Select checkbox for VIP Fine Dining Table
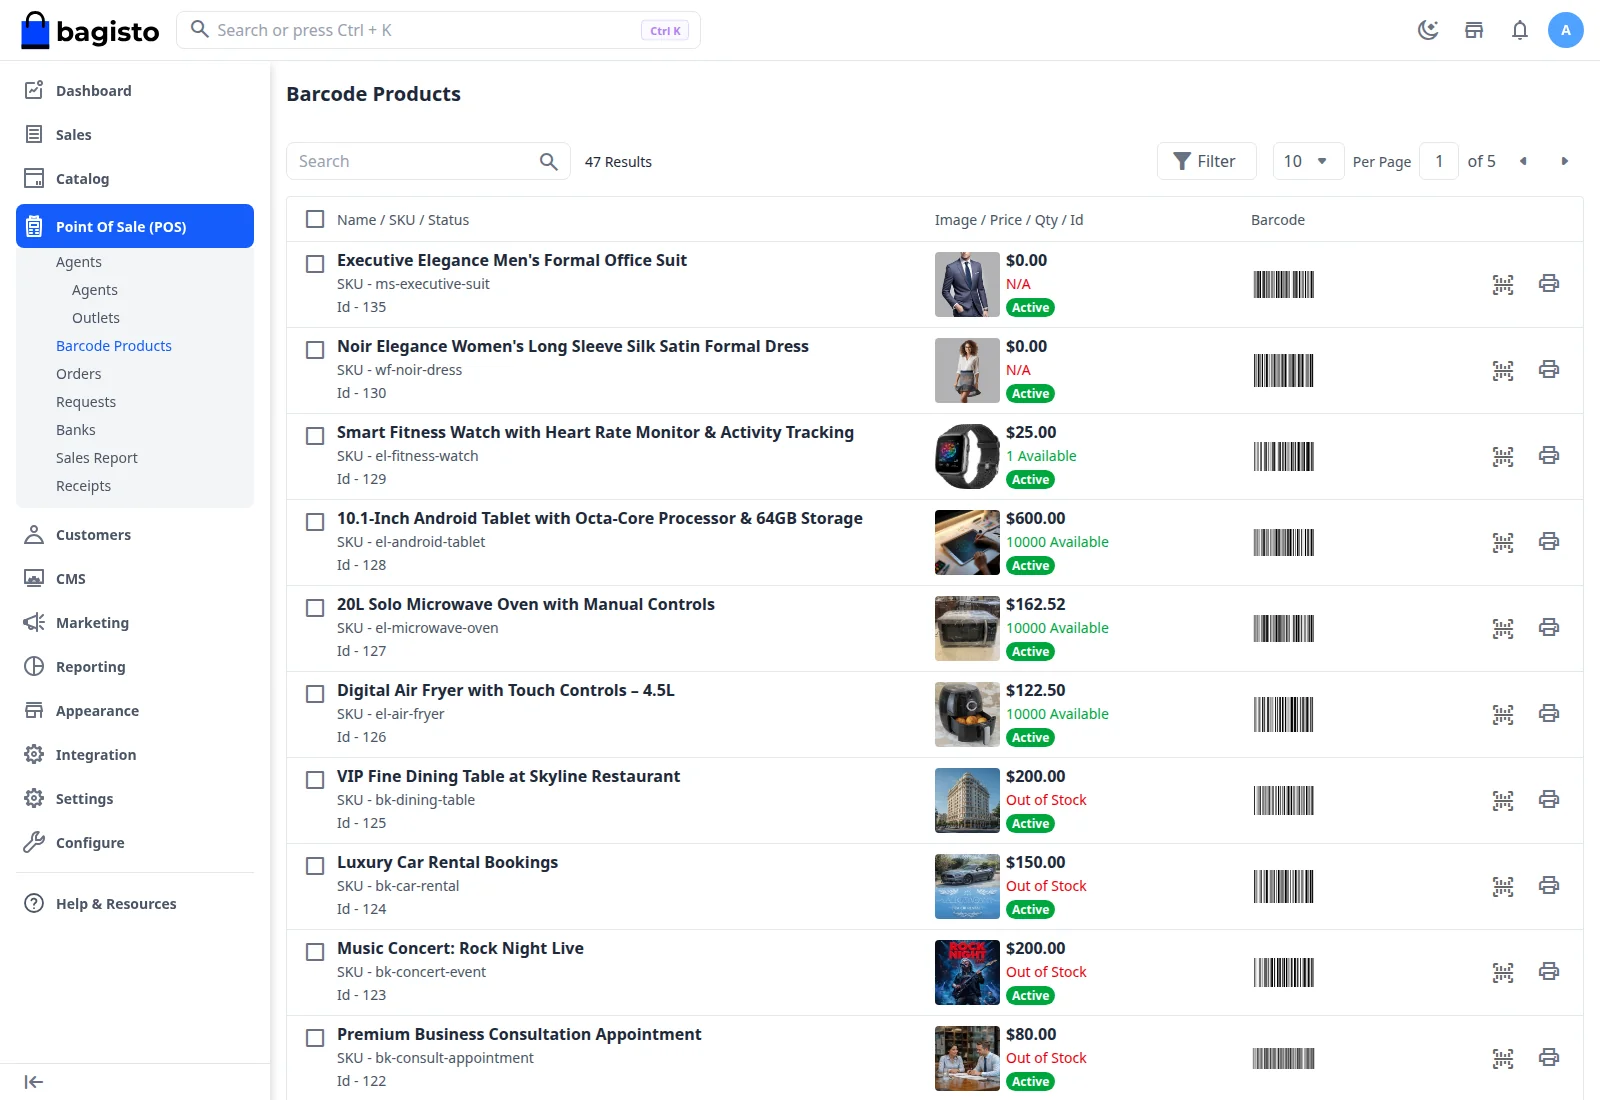Screen dimensions: 1600x1100 [x=315, y=780]
